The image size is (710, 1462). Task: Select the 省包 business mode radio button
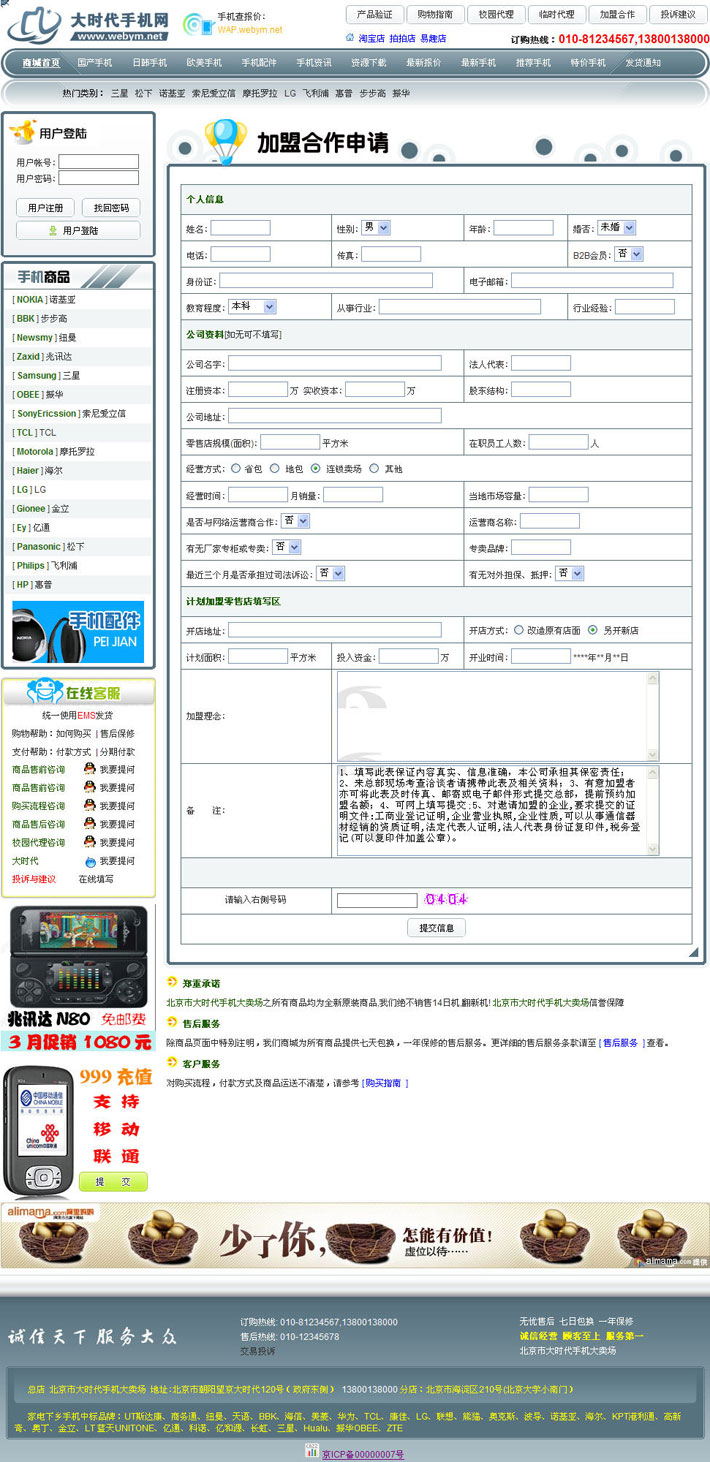coord(236,468)
